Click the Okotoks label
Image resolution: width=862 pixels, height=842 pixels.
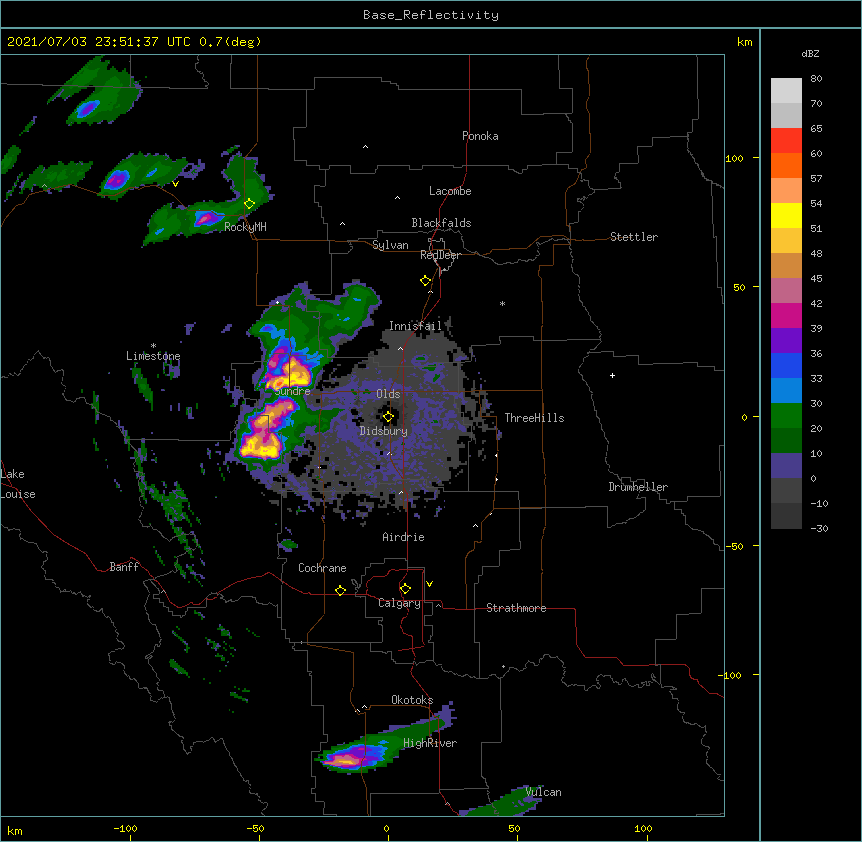pos(412,700)
